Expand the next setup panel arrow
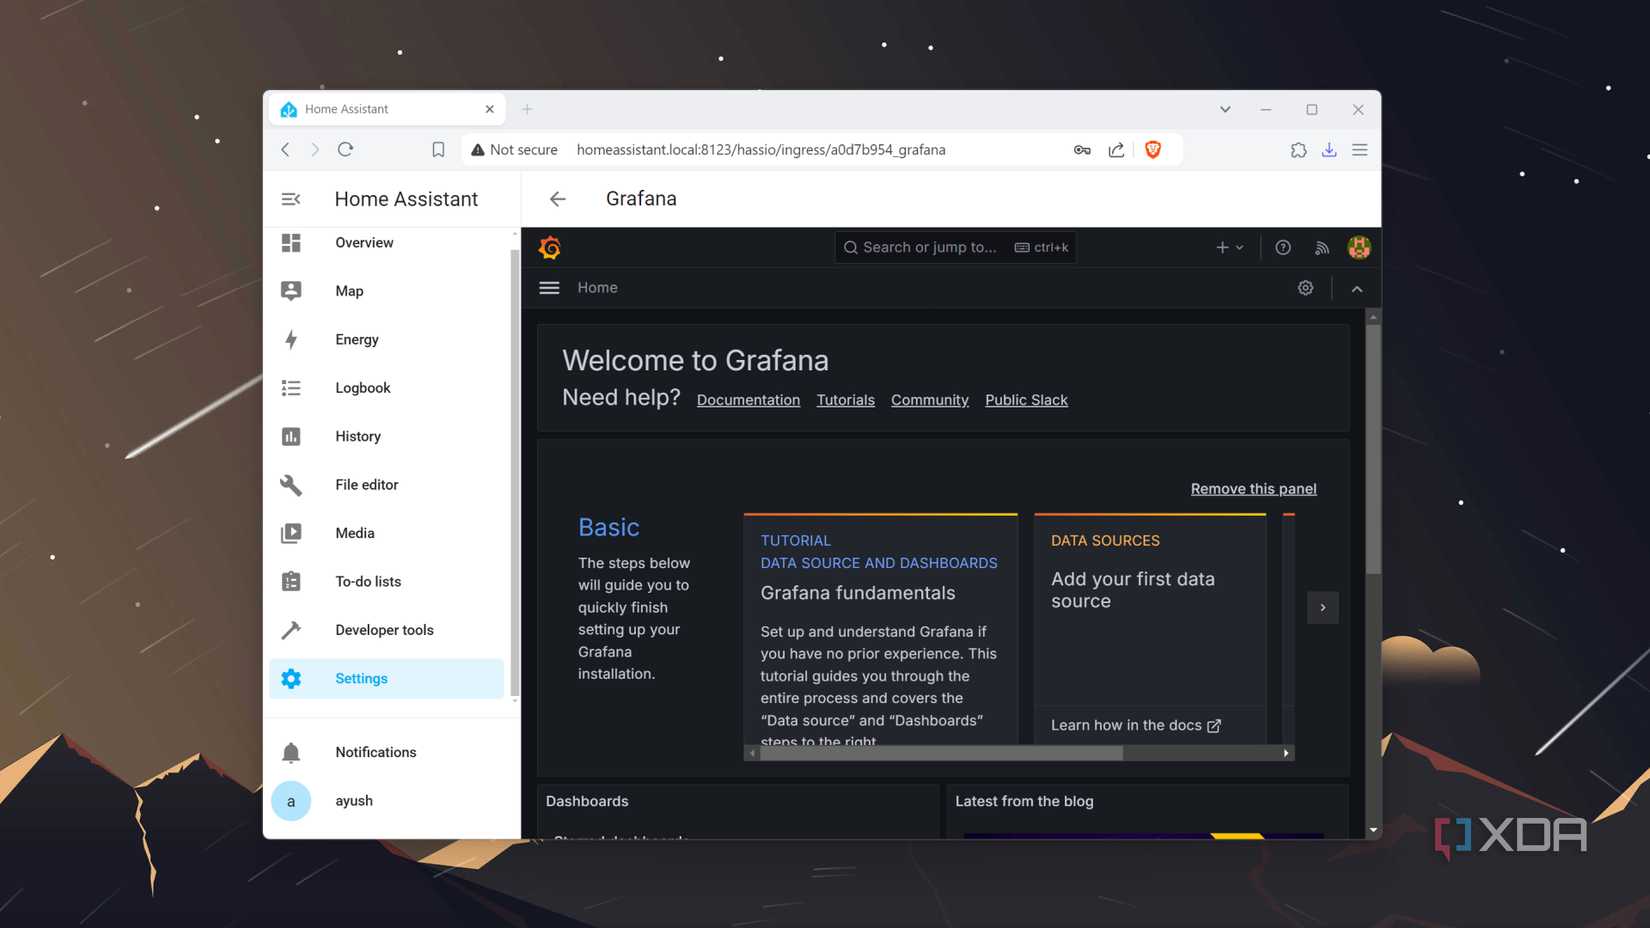 (x=1322, y=607)
